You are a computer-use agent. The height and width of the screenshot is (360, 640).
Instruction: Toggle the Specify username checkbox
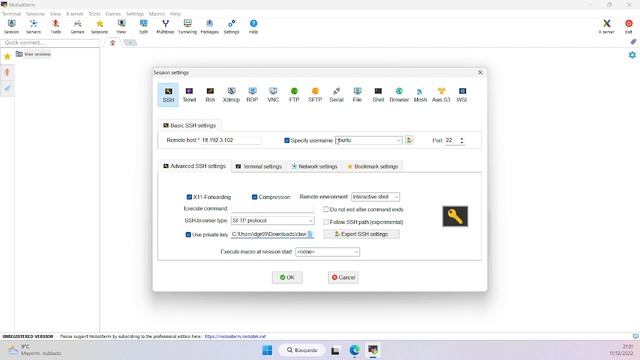287,140
